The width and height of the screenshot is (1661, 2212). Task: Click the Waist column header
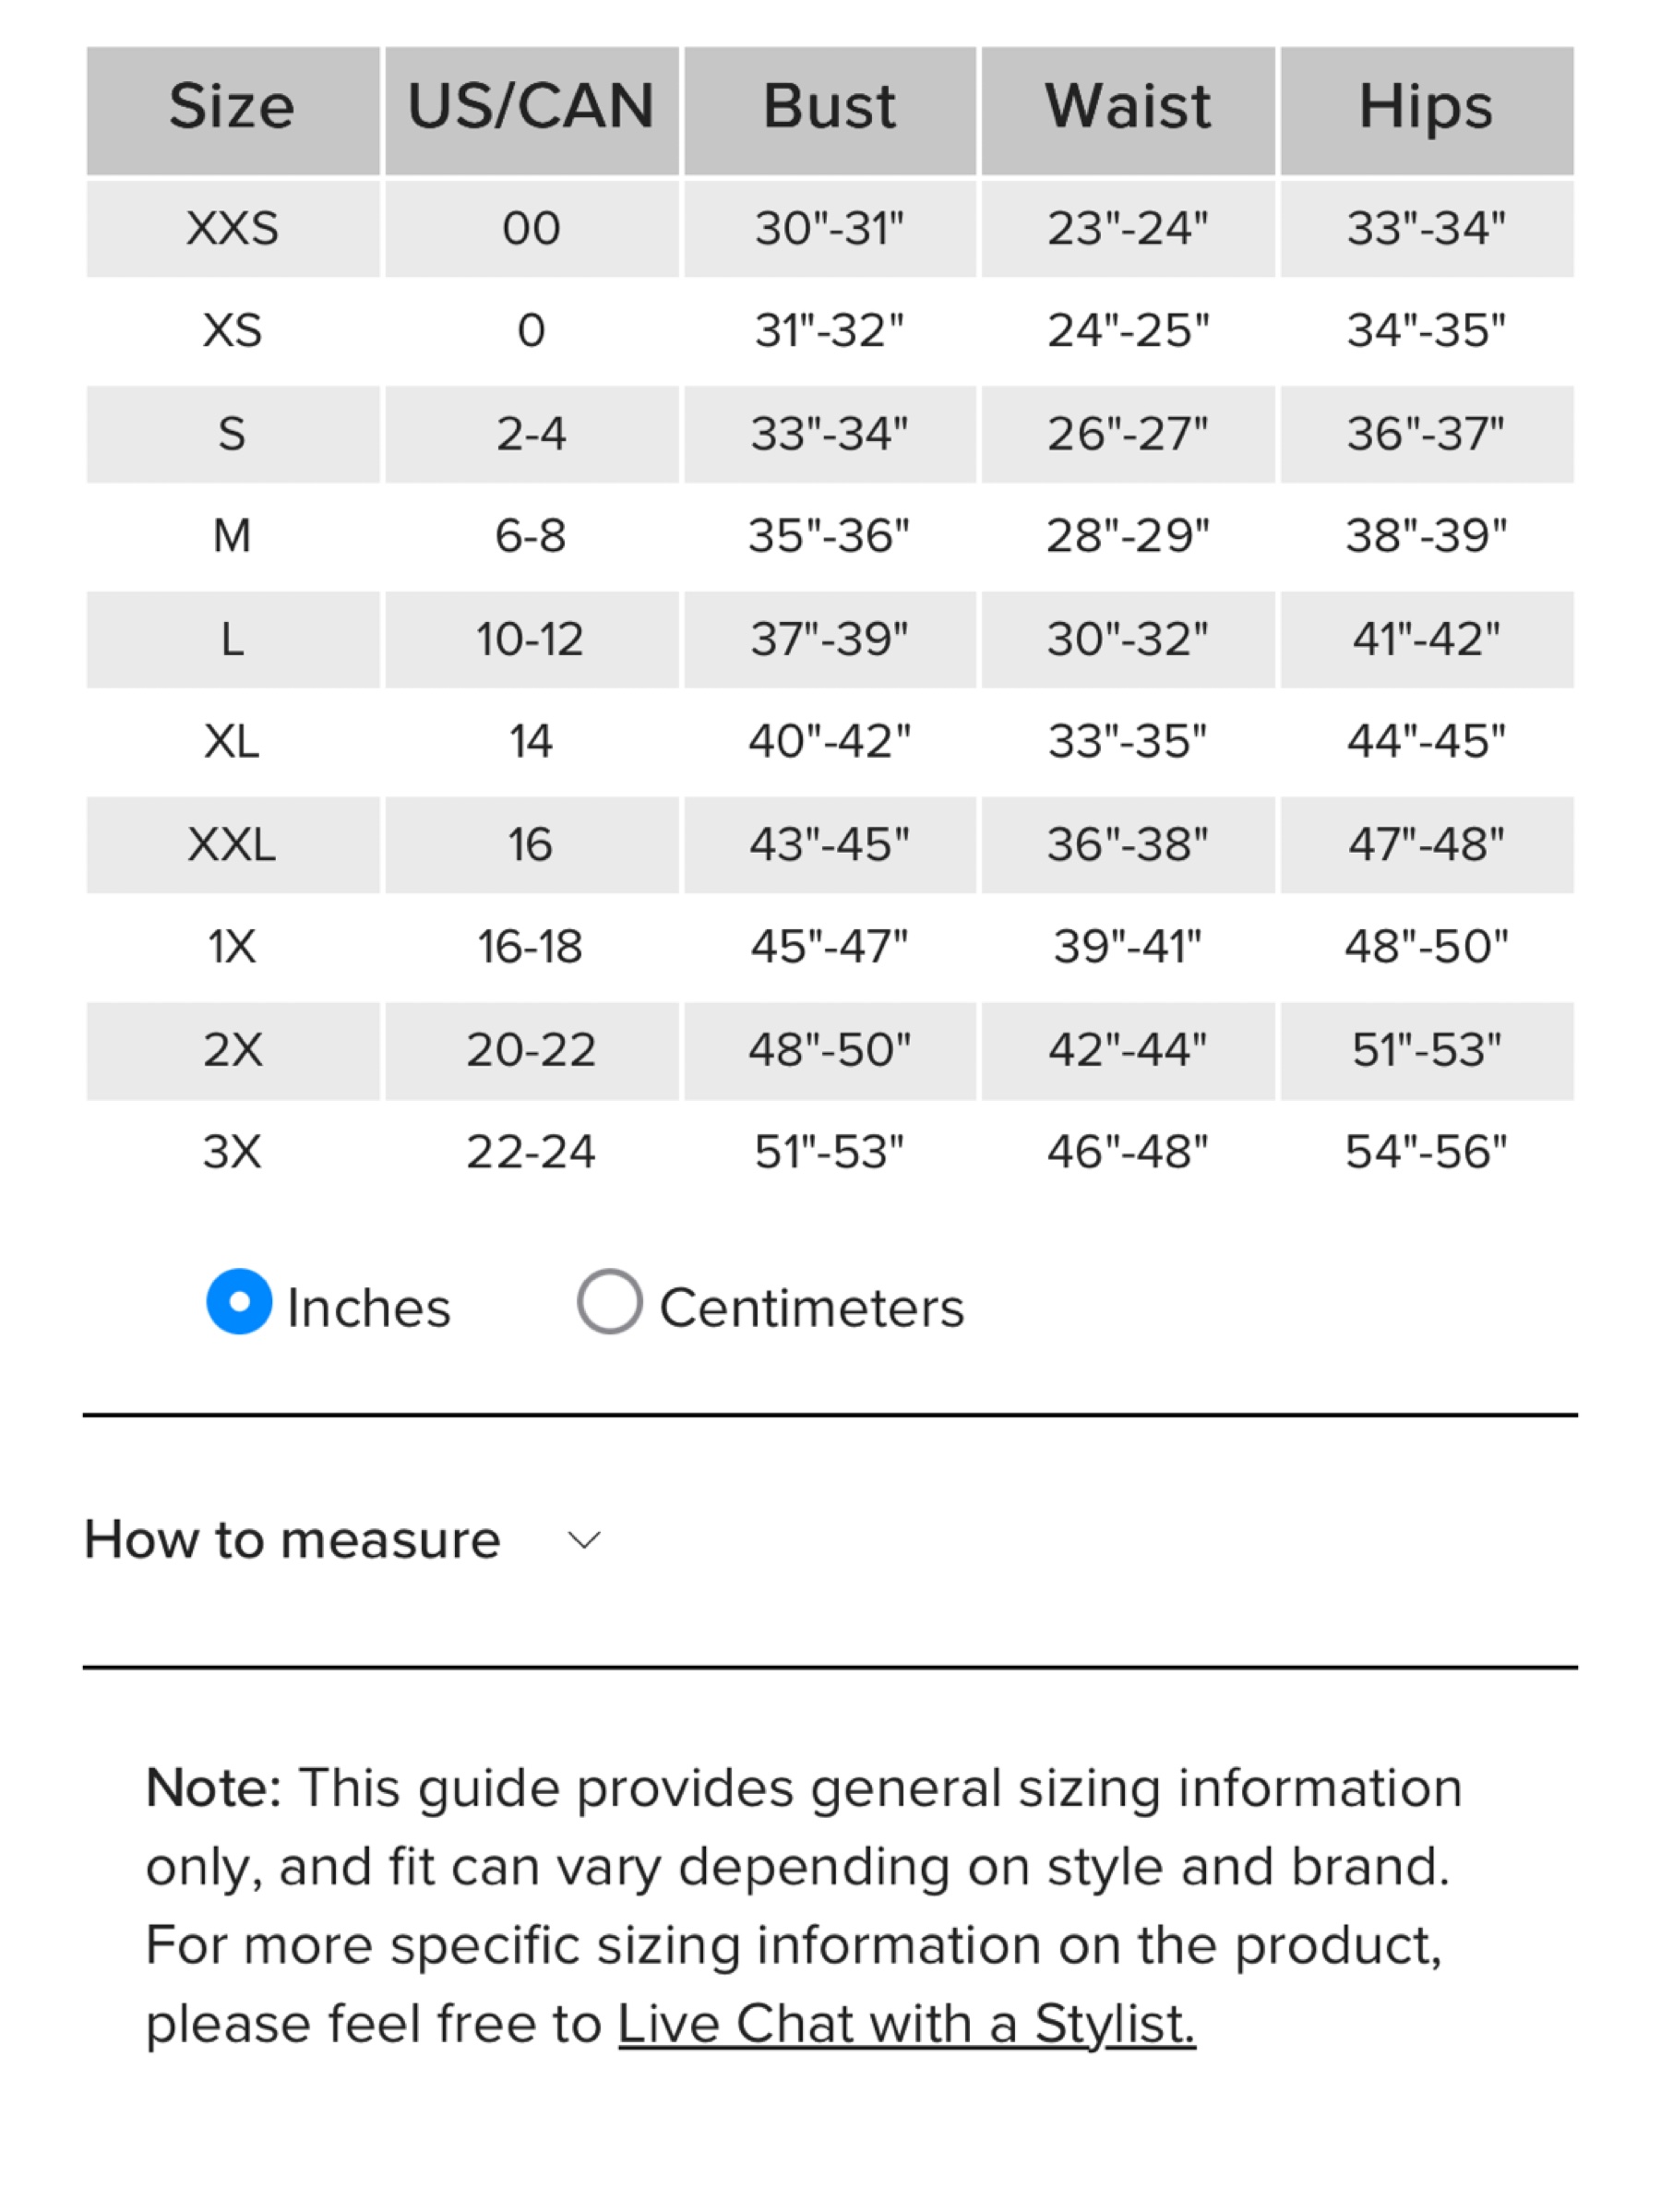click(1128, 110)
